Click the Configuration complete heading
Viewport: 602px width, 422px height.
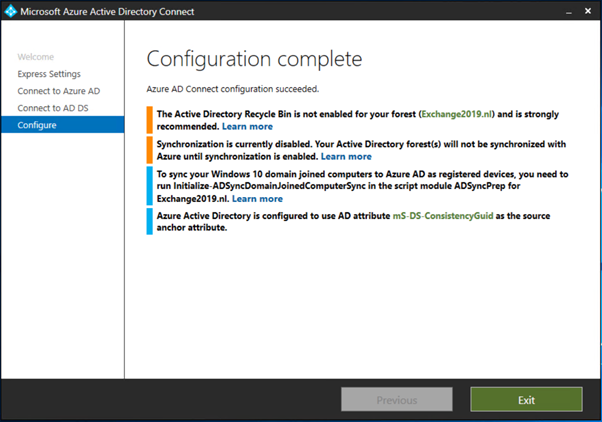point(254,59)
